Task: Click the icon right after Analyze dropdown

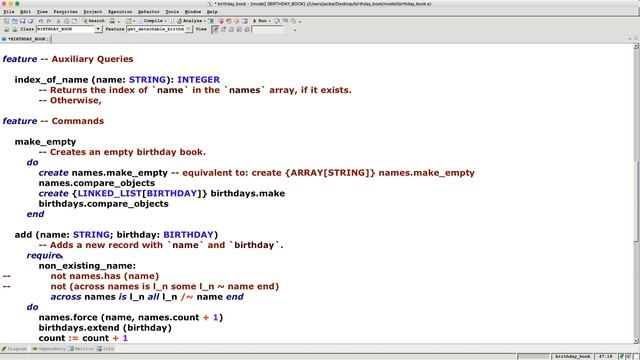Action: [211, 21]
